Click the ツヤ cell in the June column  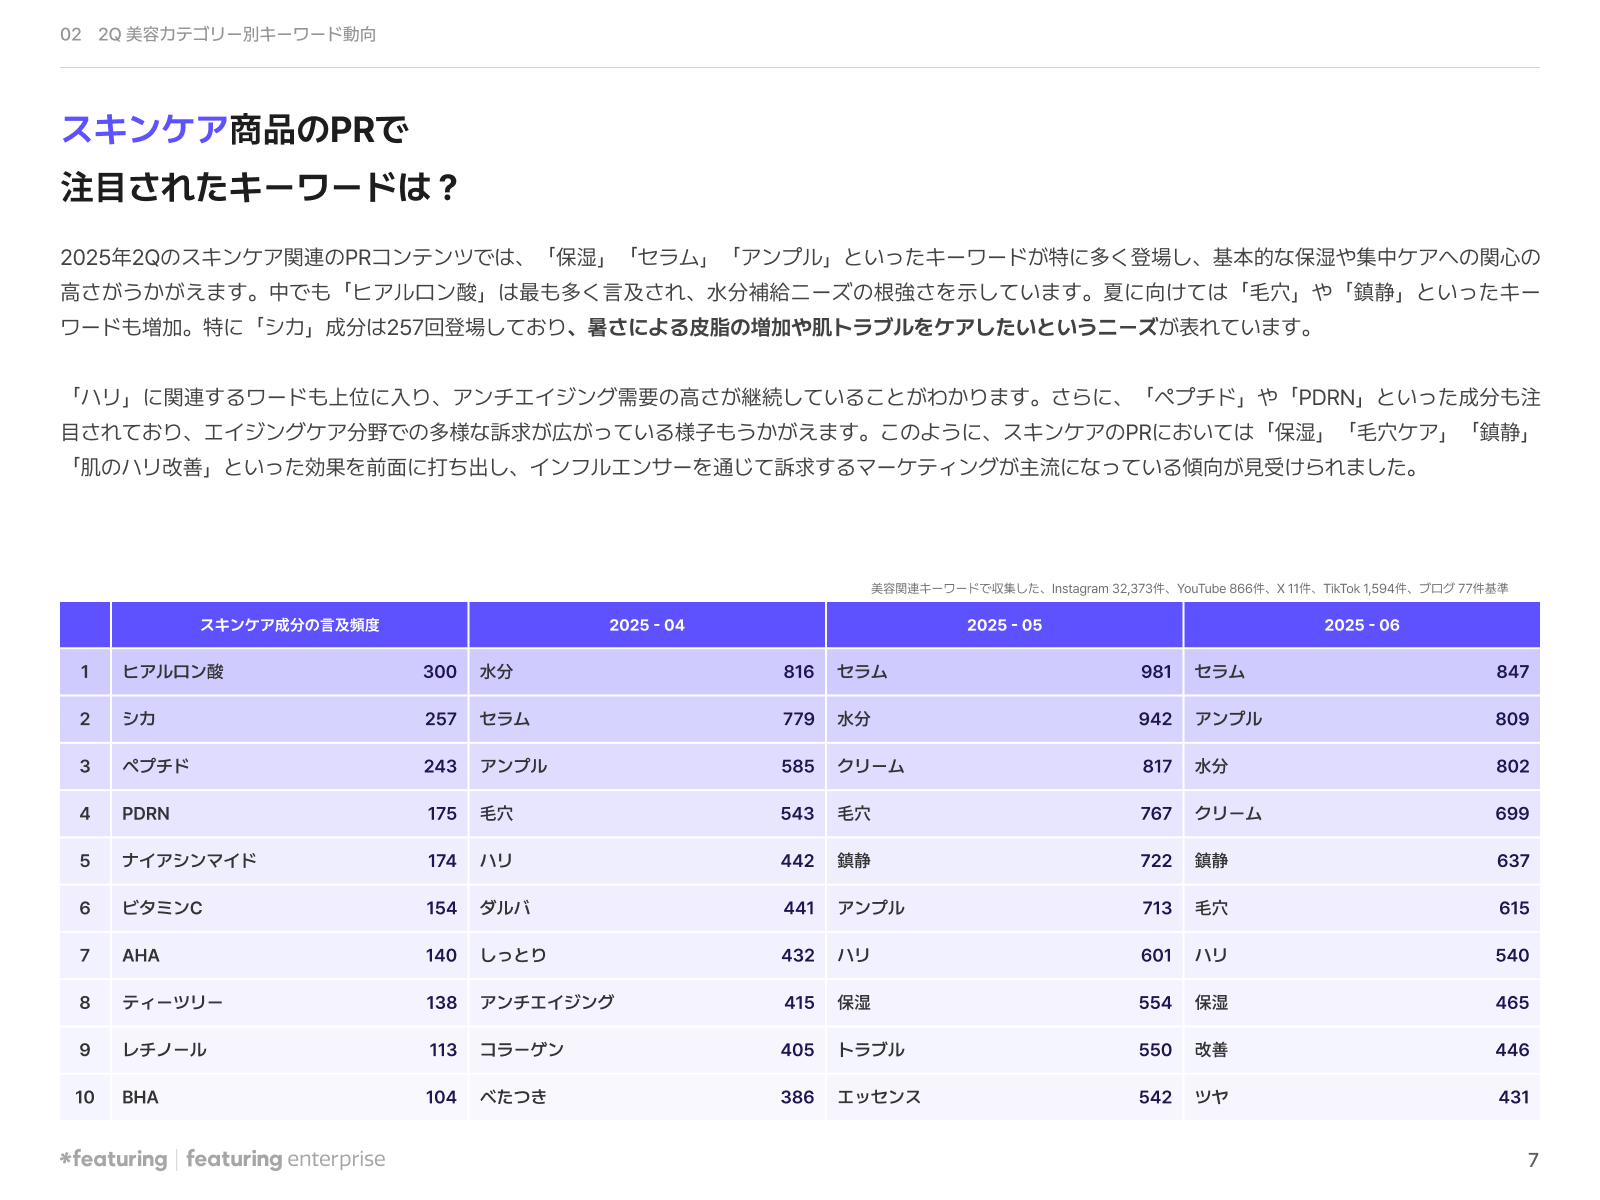[1211, 1097]
